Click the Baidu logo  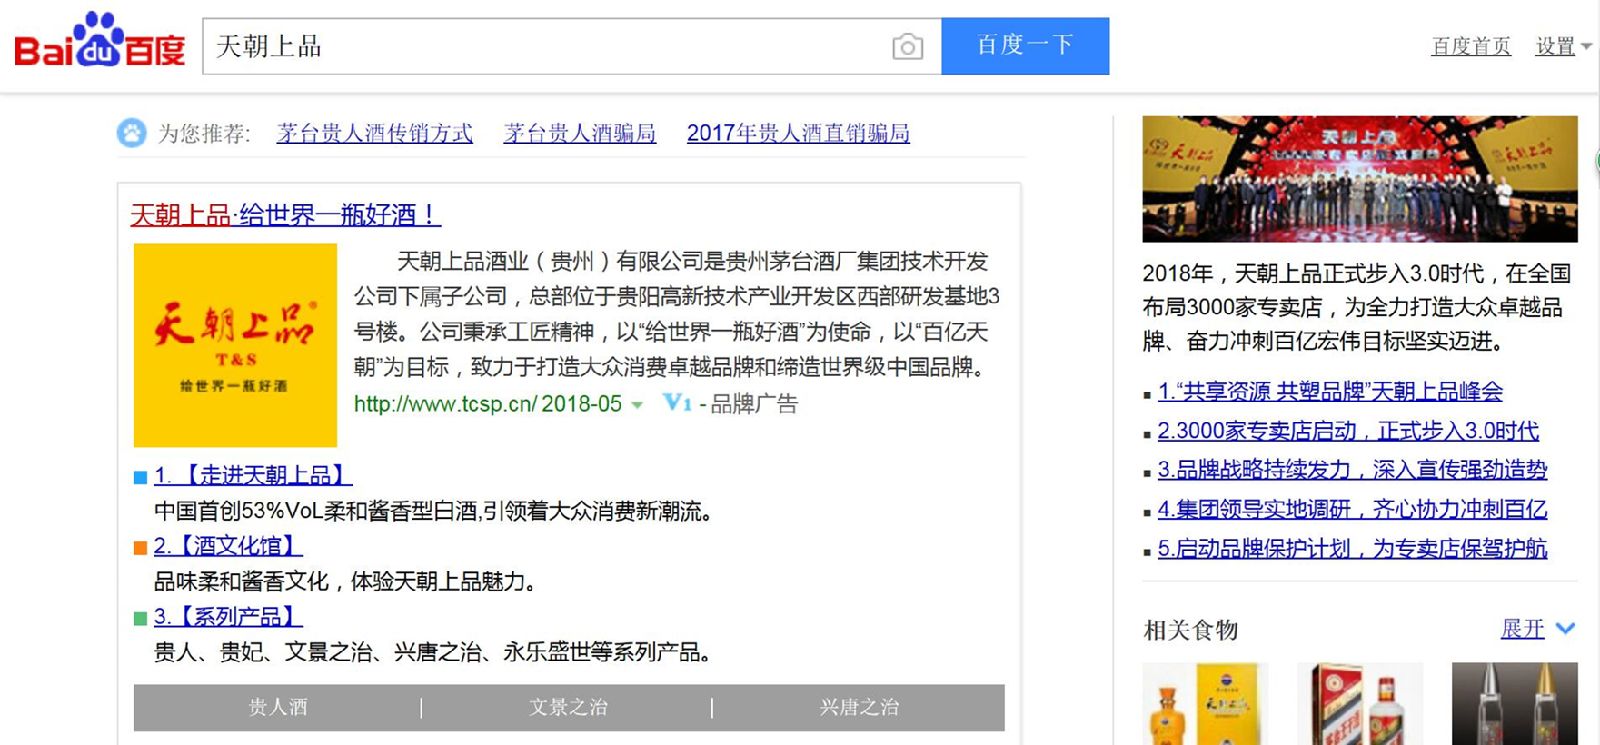pyautogui.click(x=99, y=42)
